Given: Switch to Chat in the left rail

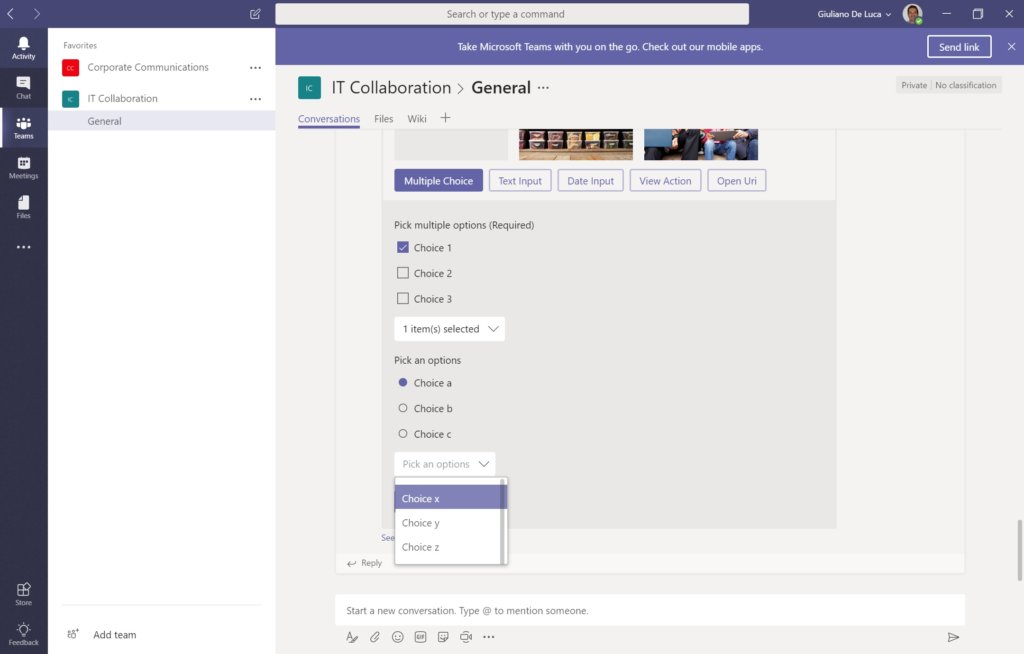Looking at the screenshot, I should pos(23,86).
